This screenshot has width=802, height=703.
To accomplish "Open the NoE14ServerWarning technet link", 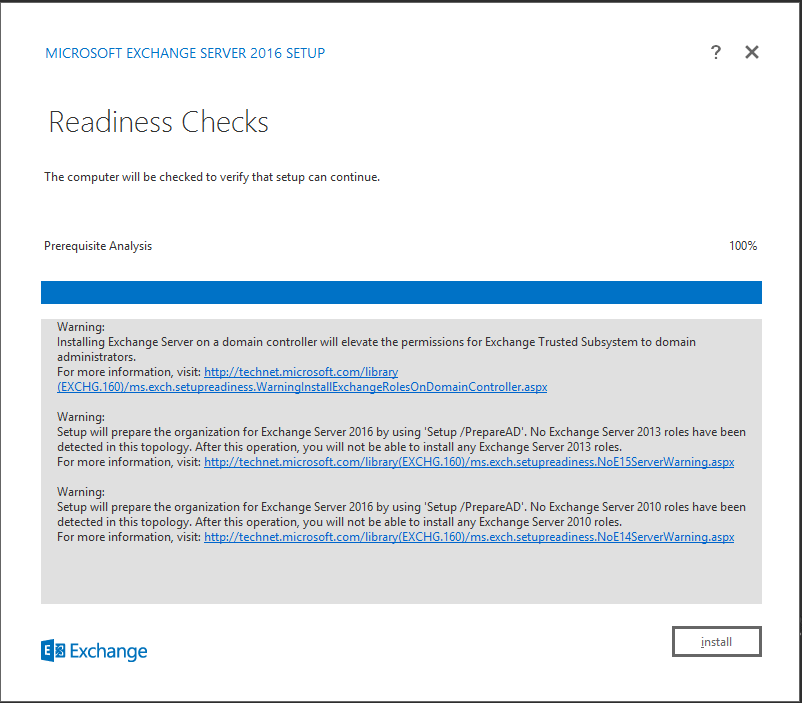I will click(469, 537).
